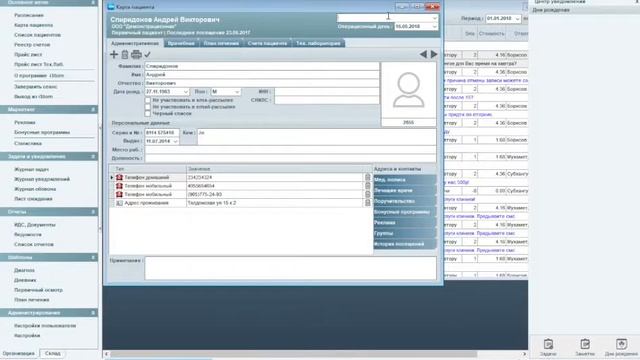Click the checkmark save icon
The image size is (640, 360).
click(x=147, y=54)
